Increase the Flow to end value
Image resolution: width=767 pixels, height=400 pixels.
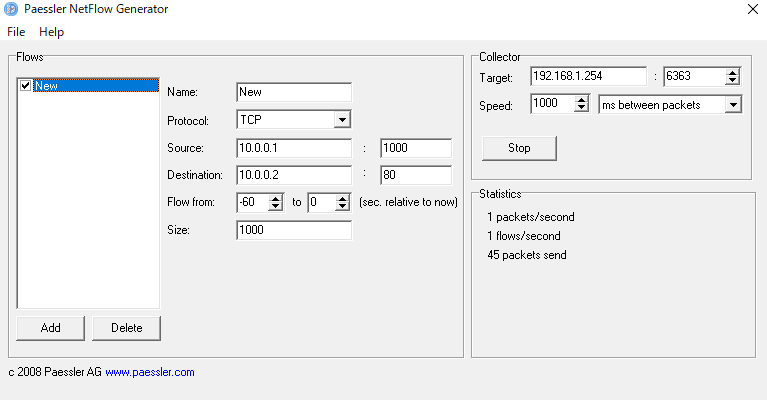[x=343, y=198]
